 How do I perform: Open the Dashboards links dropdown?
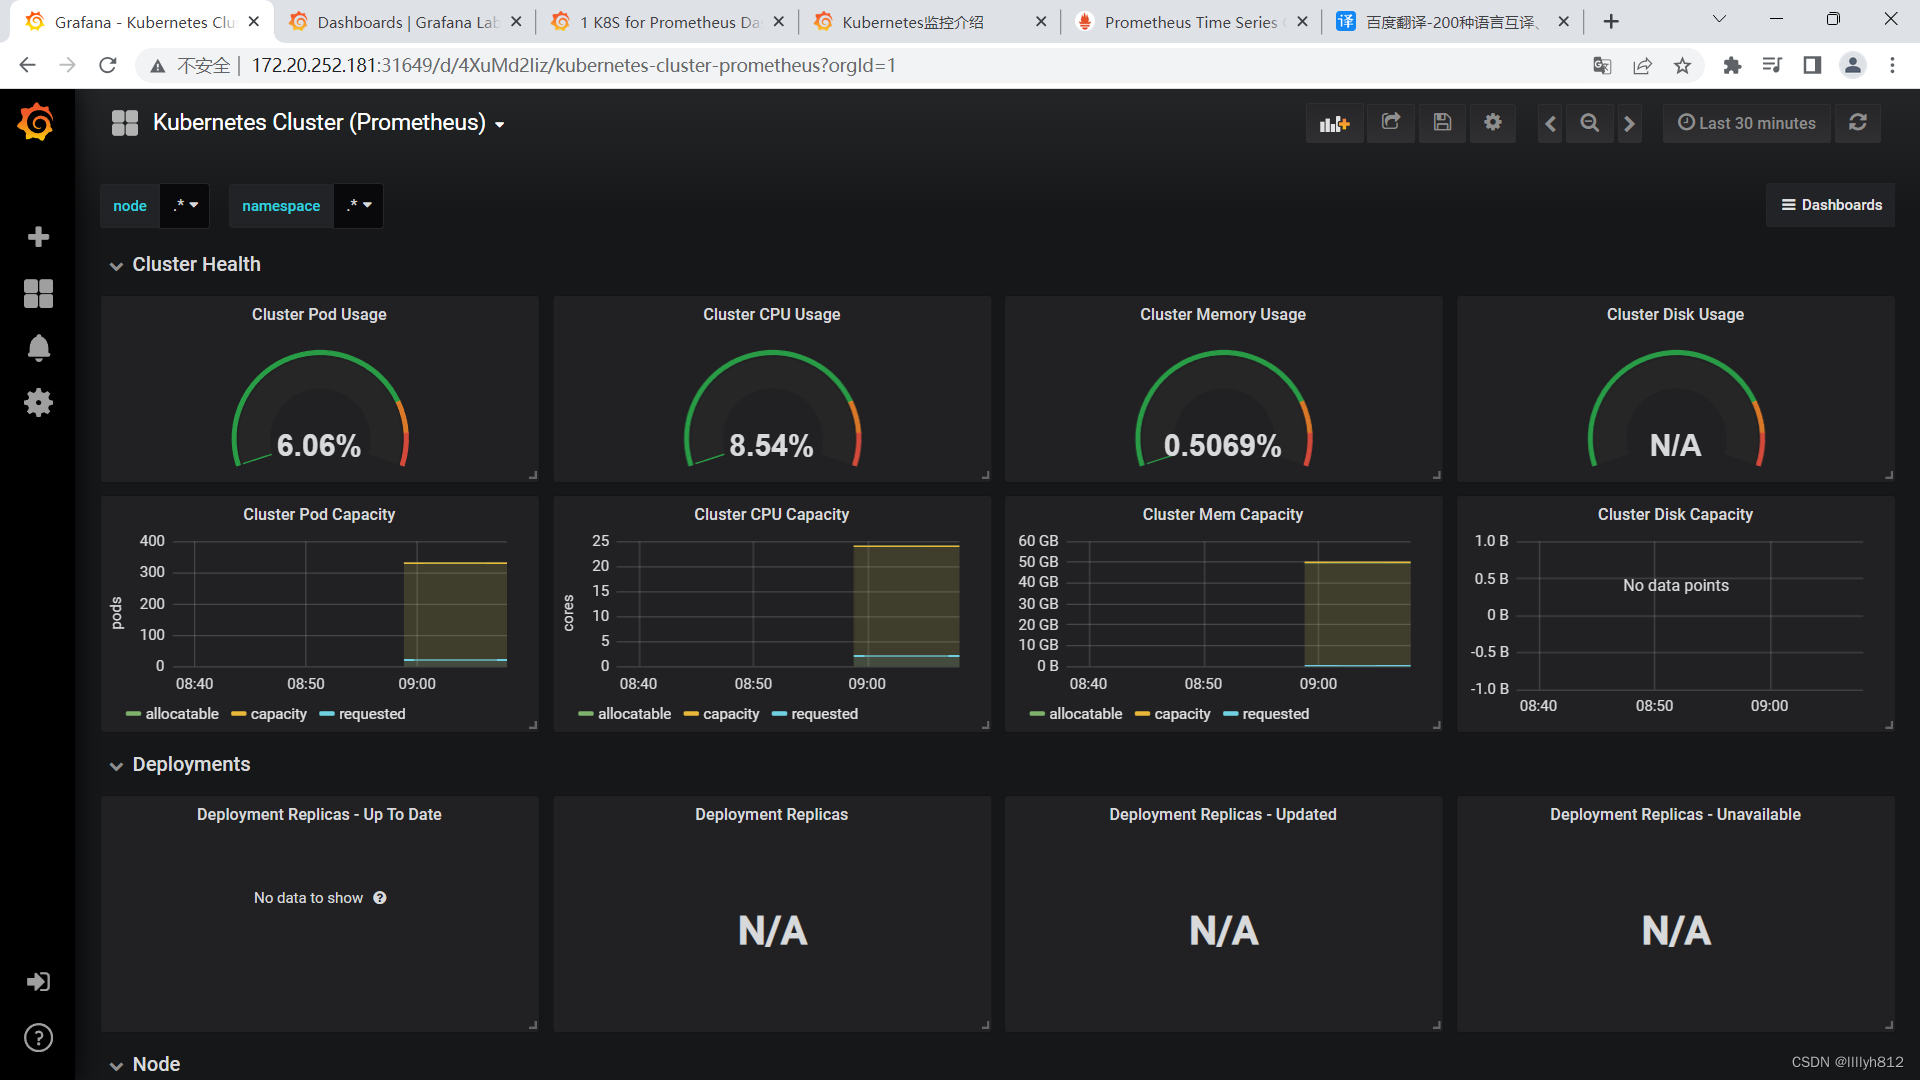(x=1830, y=205)
